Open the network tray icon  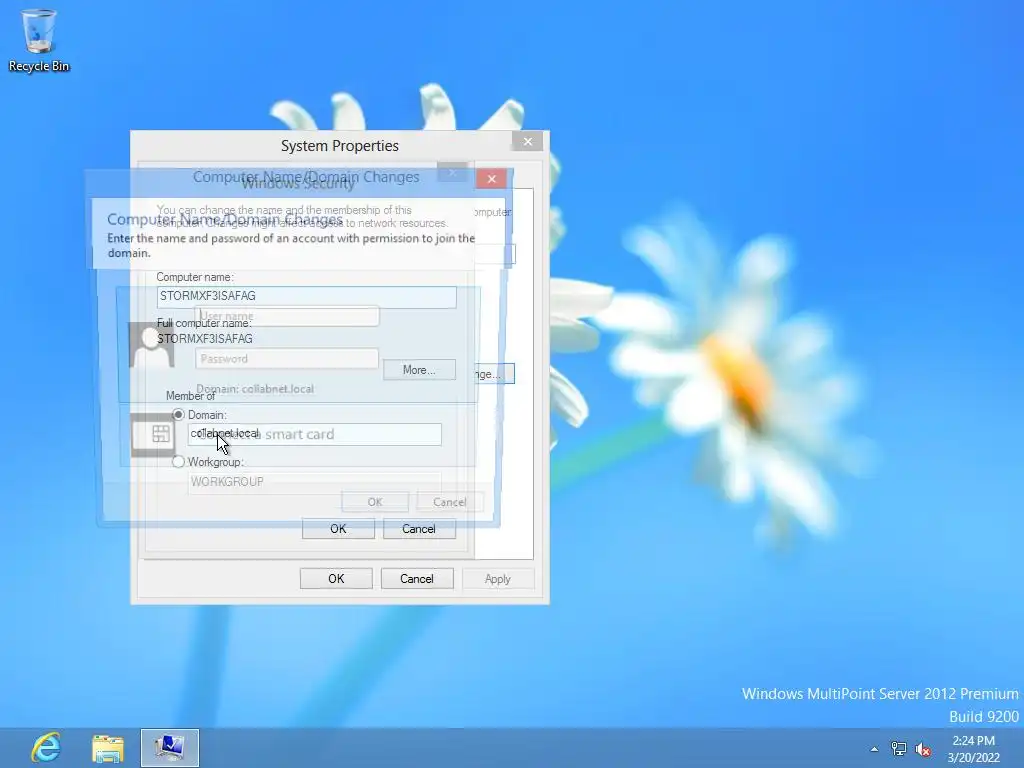pos(899,749)
